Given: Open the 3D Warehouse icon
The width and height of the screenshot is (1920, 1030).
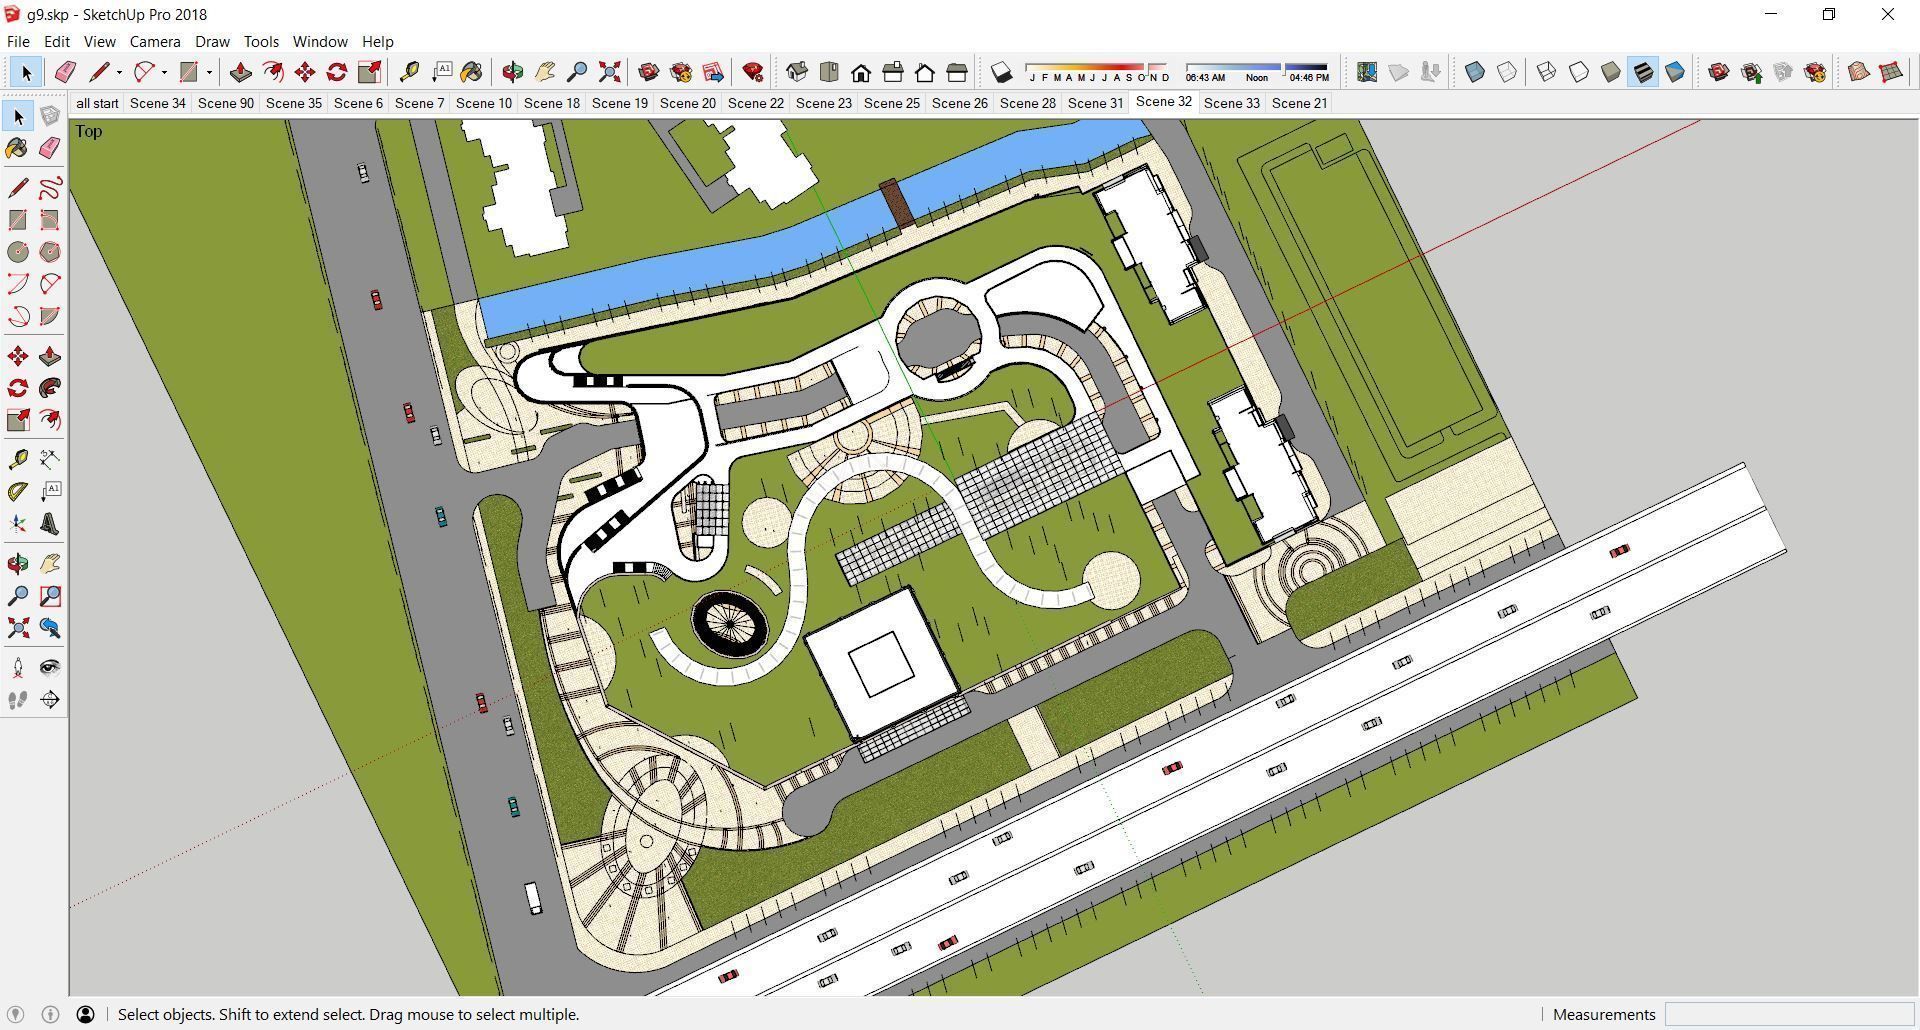Looking at the screenshot, I should pos(649,72).
